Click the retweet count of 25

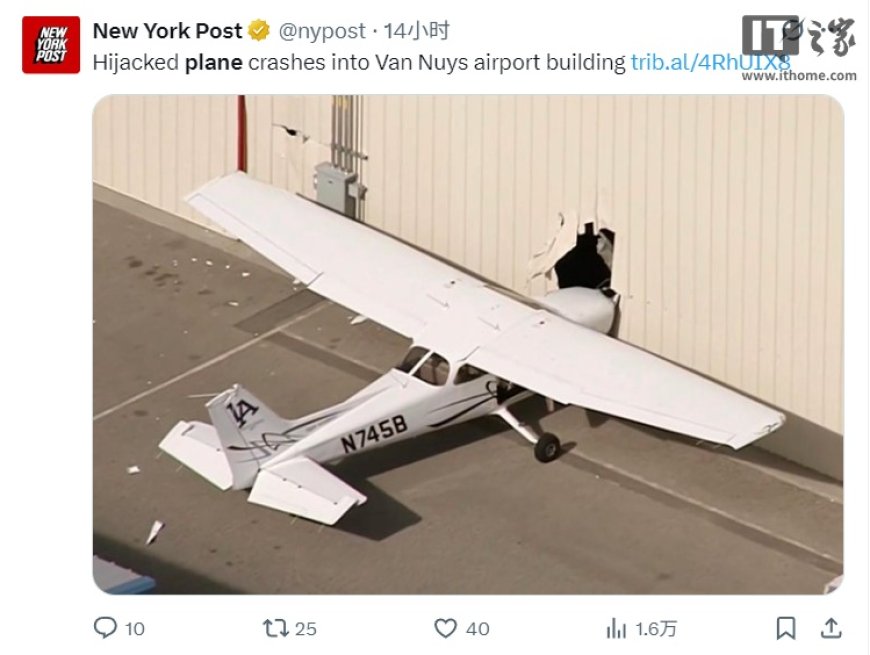point(305,629)
